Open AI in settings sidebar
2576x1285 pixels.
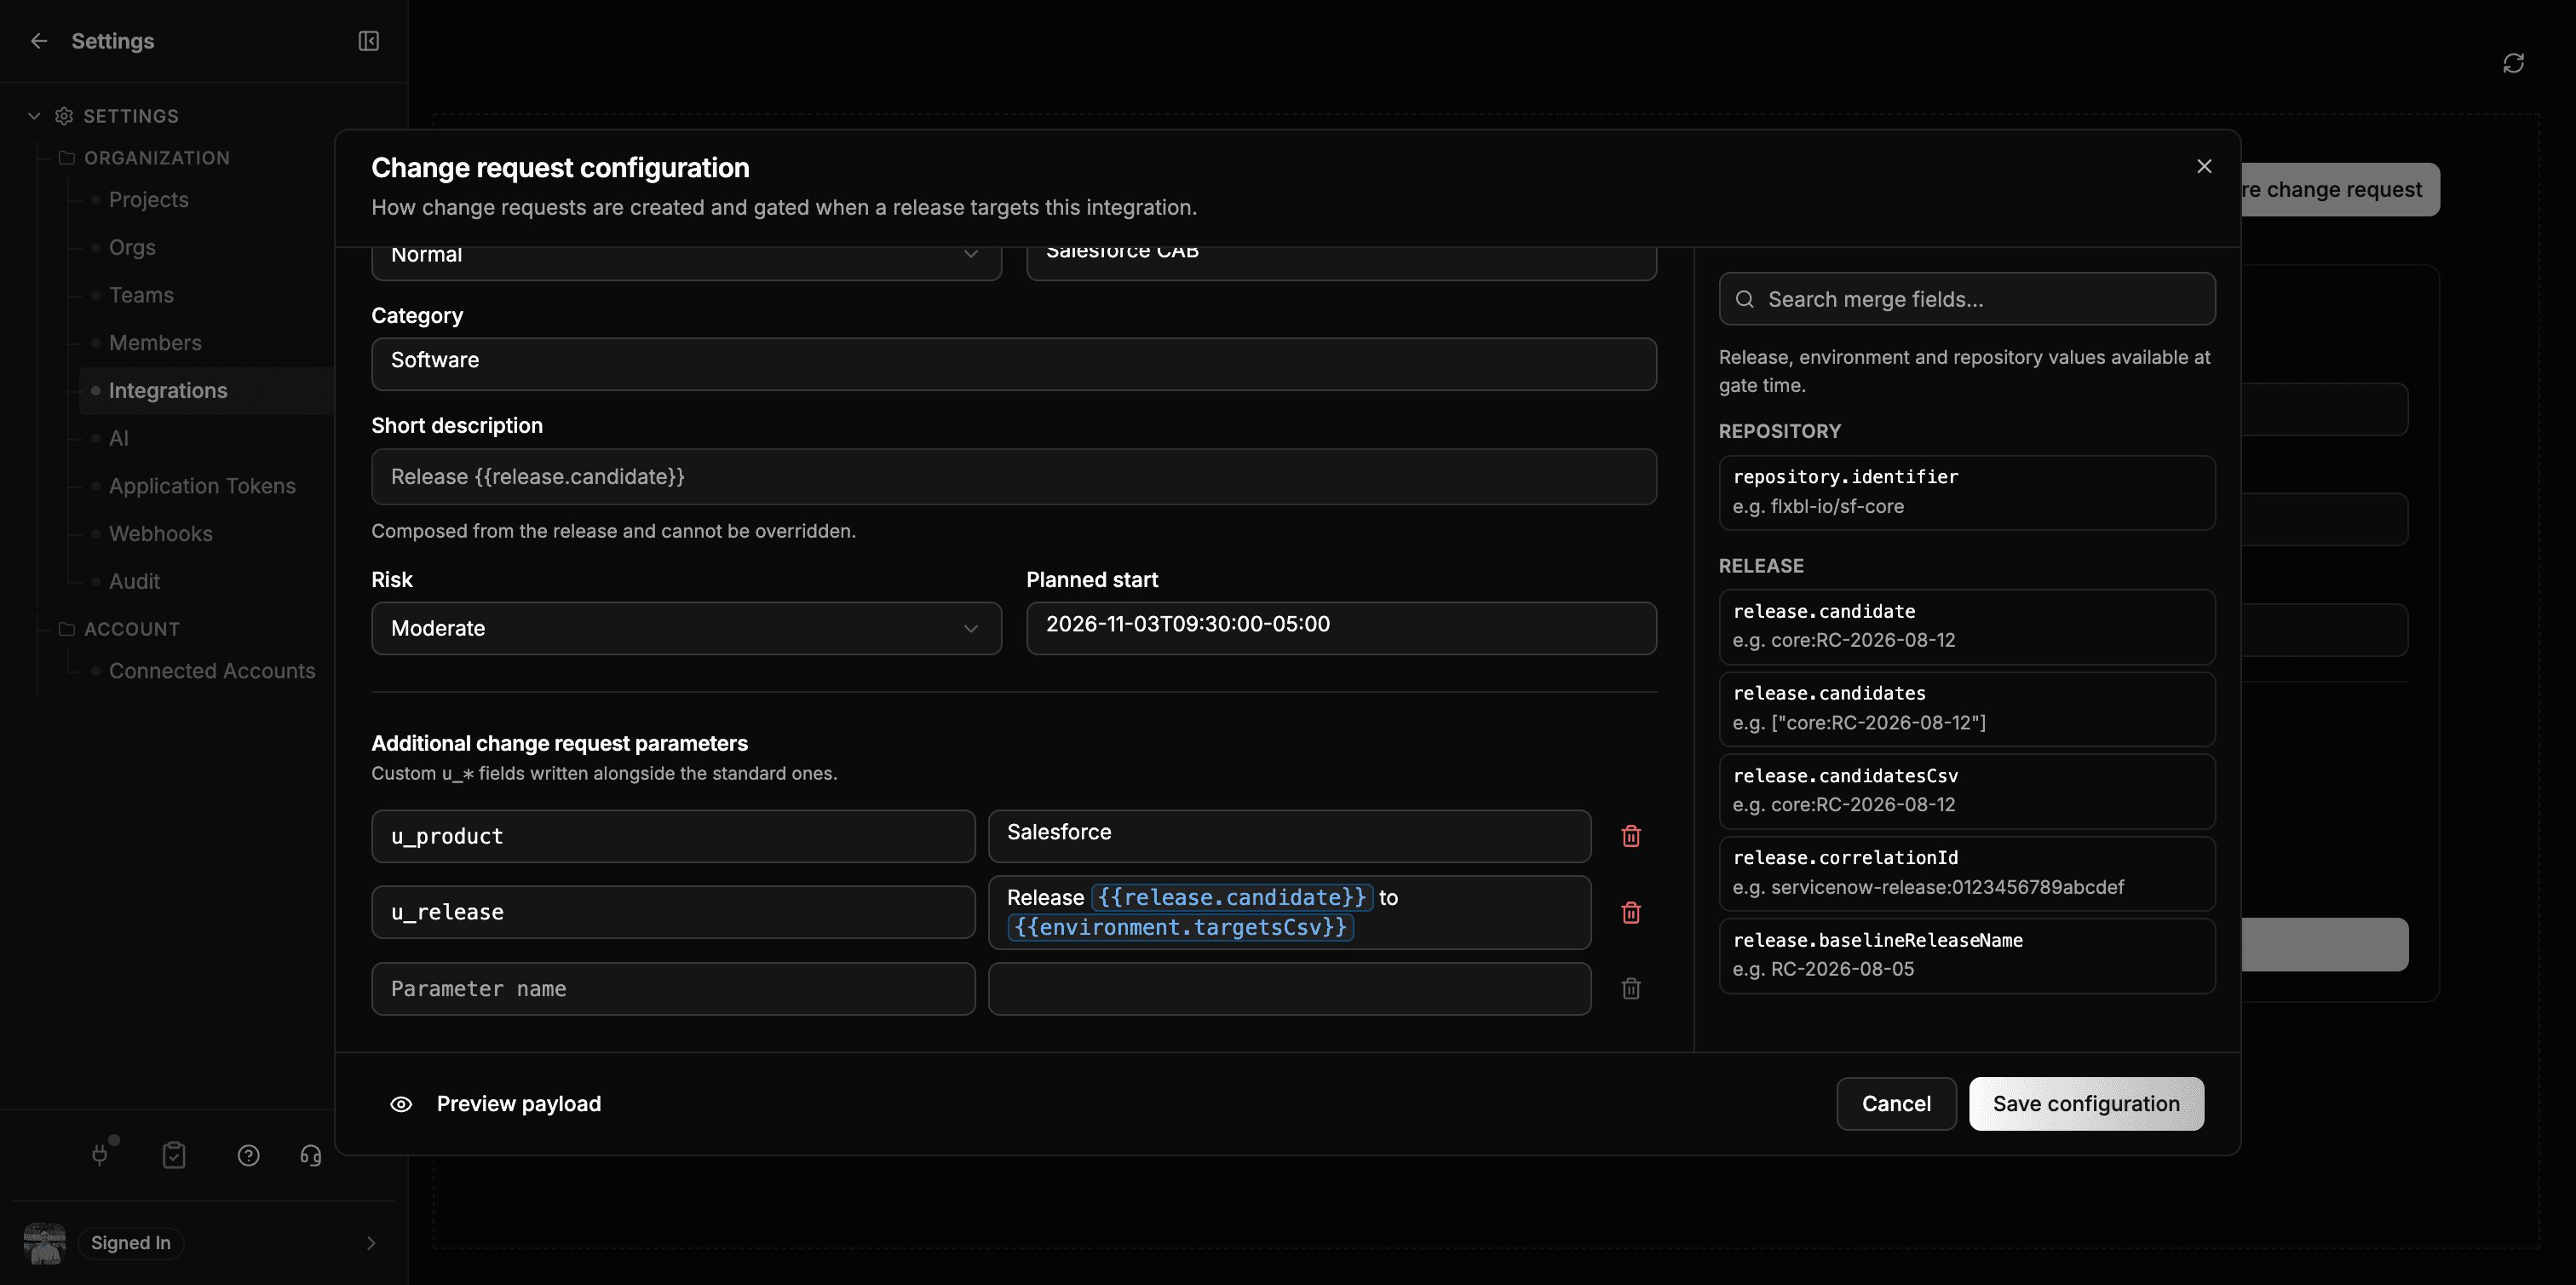[x=118, y=438]
